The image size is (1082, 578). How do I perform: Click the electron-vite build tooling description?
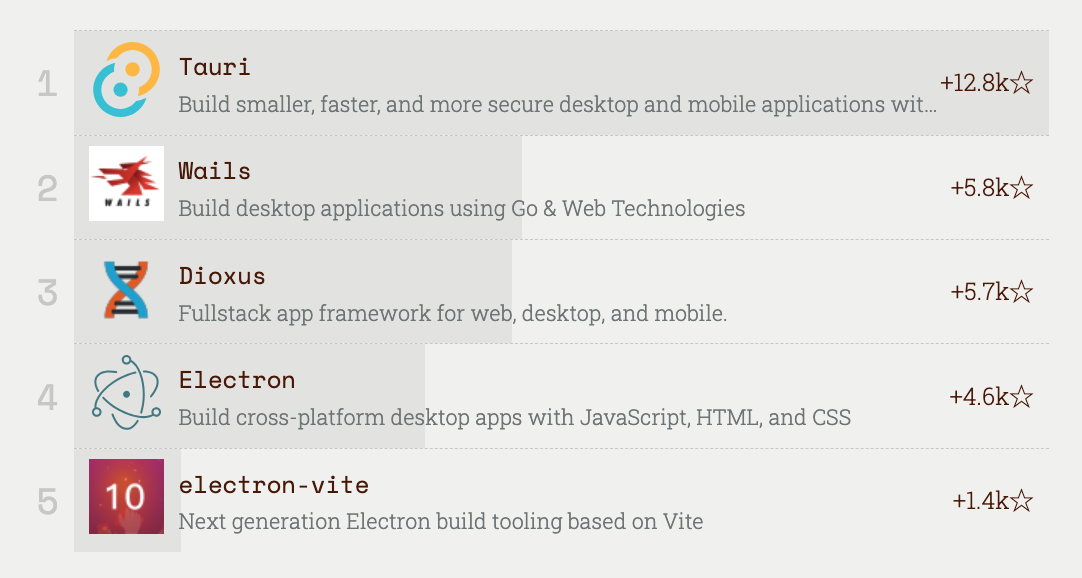pos(440,522)
